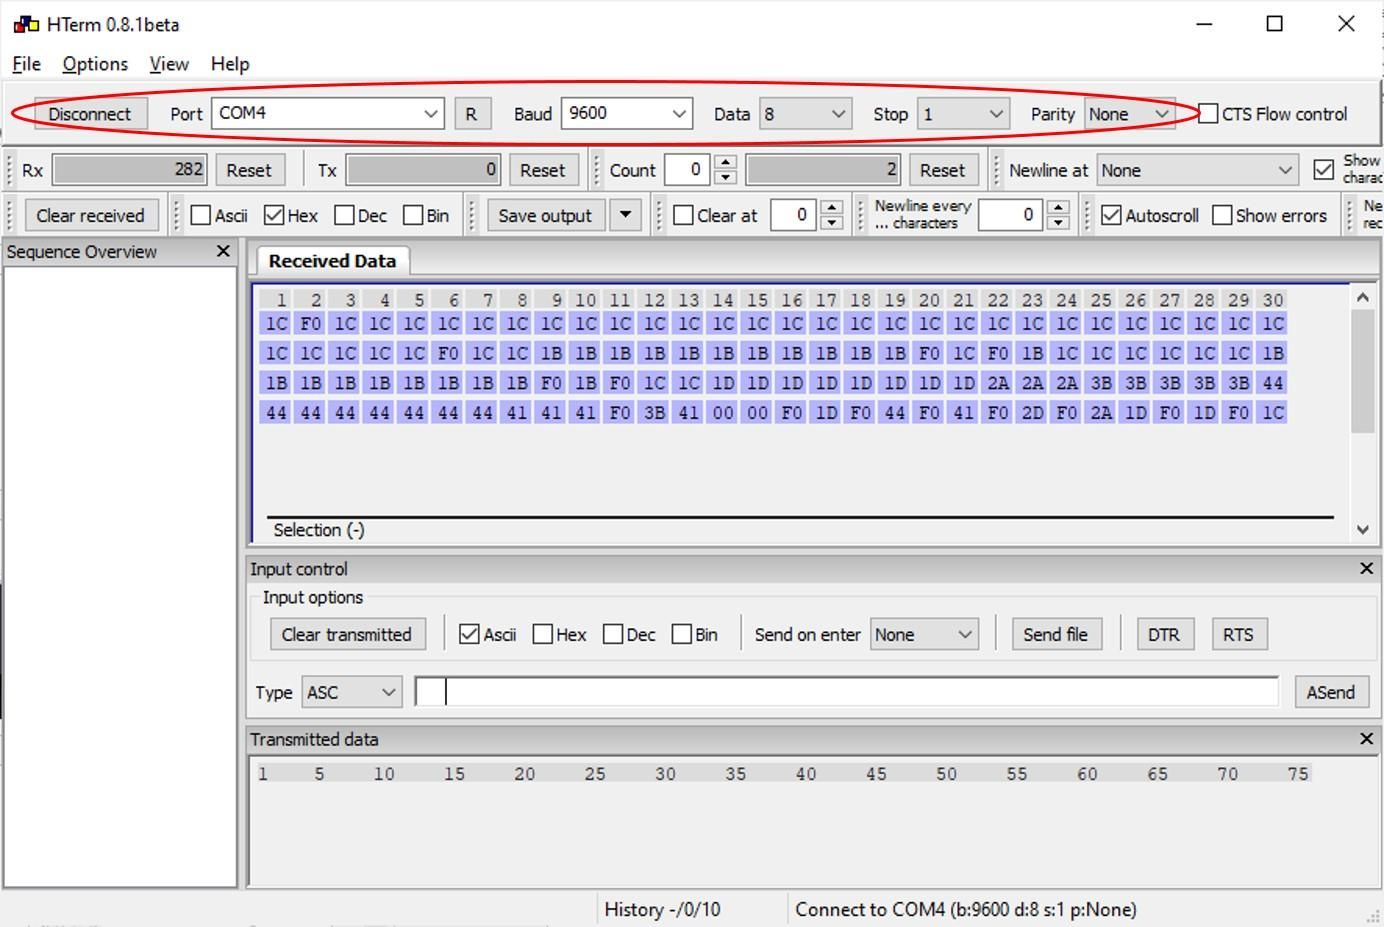Open the Options menu
The image size is (1384, 927).
(x=94, y=63)
